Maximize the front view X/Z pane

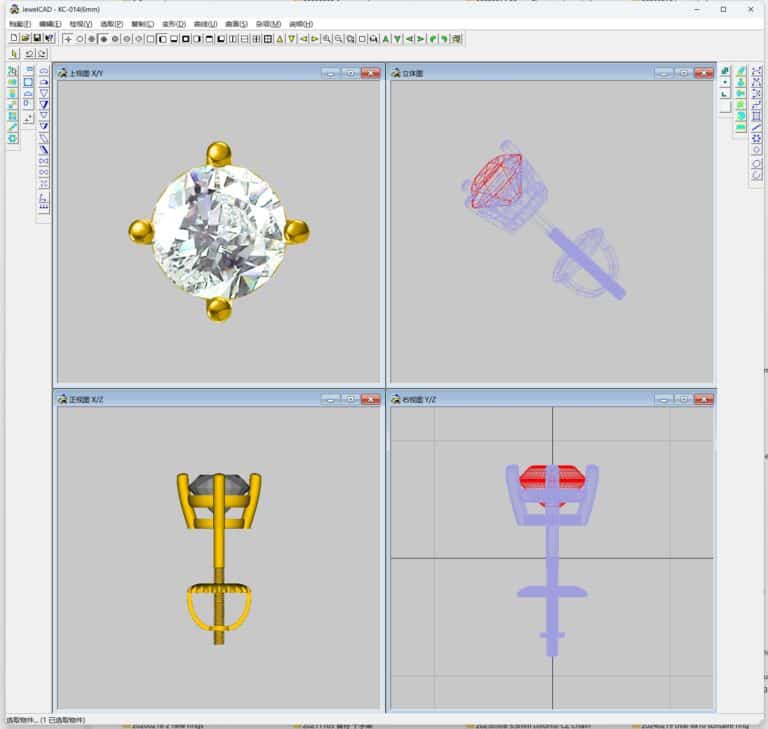[x=350, y=399]
